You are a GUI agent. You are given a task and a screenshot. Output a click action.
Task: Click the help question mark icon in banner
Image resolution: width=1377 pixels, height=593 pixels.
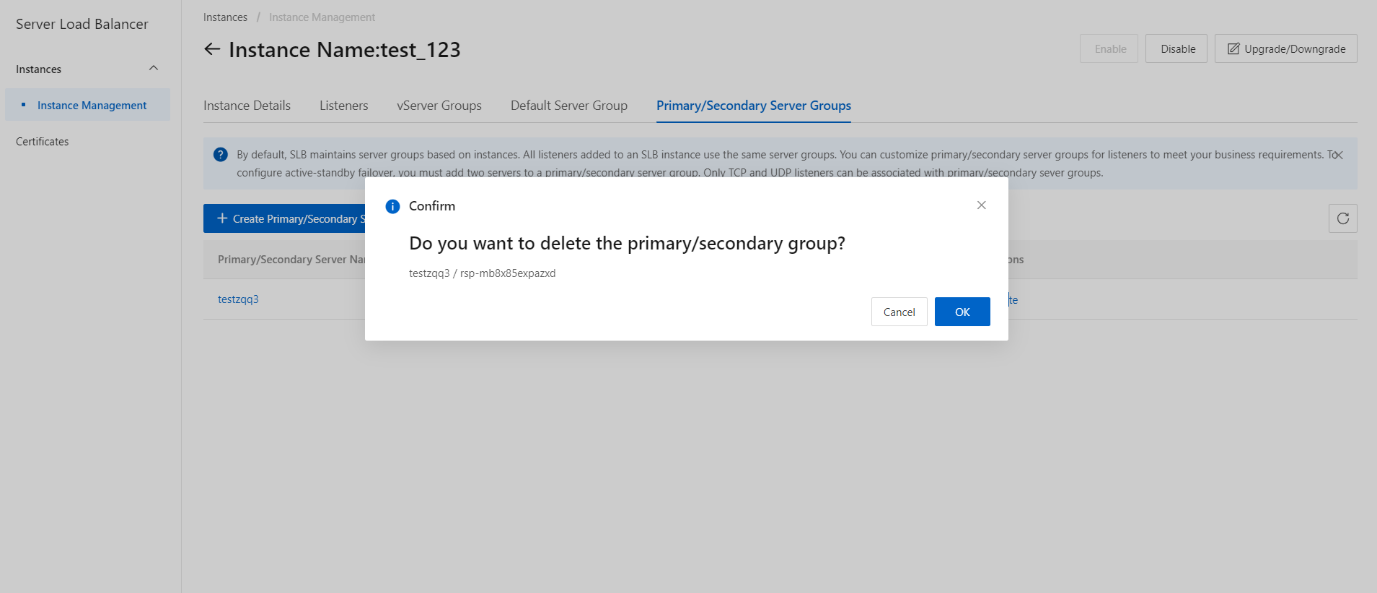pos(220,154)
